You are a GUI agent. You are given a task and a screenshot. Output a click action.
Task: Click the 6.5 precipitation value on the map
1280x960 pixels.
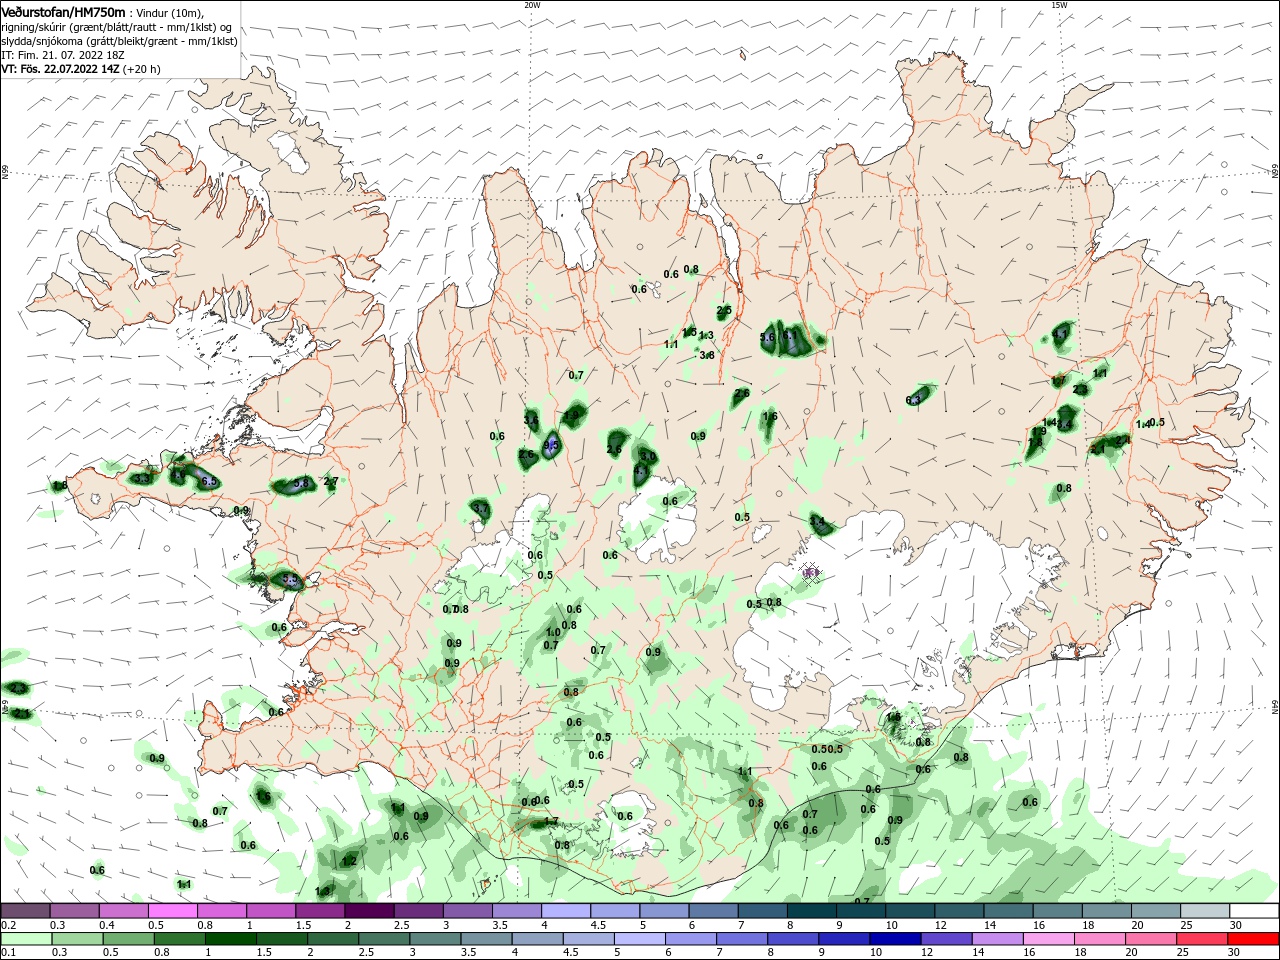pyautogui.click(x=209, y=481)
